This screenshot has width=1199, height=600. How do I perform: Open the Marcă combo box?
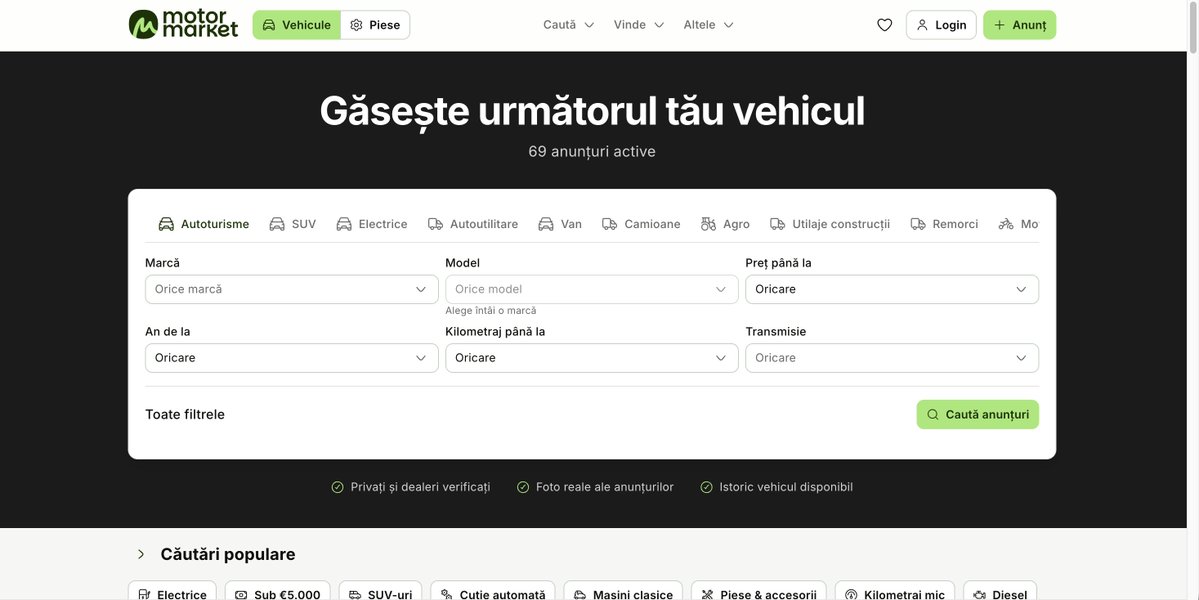[291, 289]
